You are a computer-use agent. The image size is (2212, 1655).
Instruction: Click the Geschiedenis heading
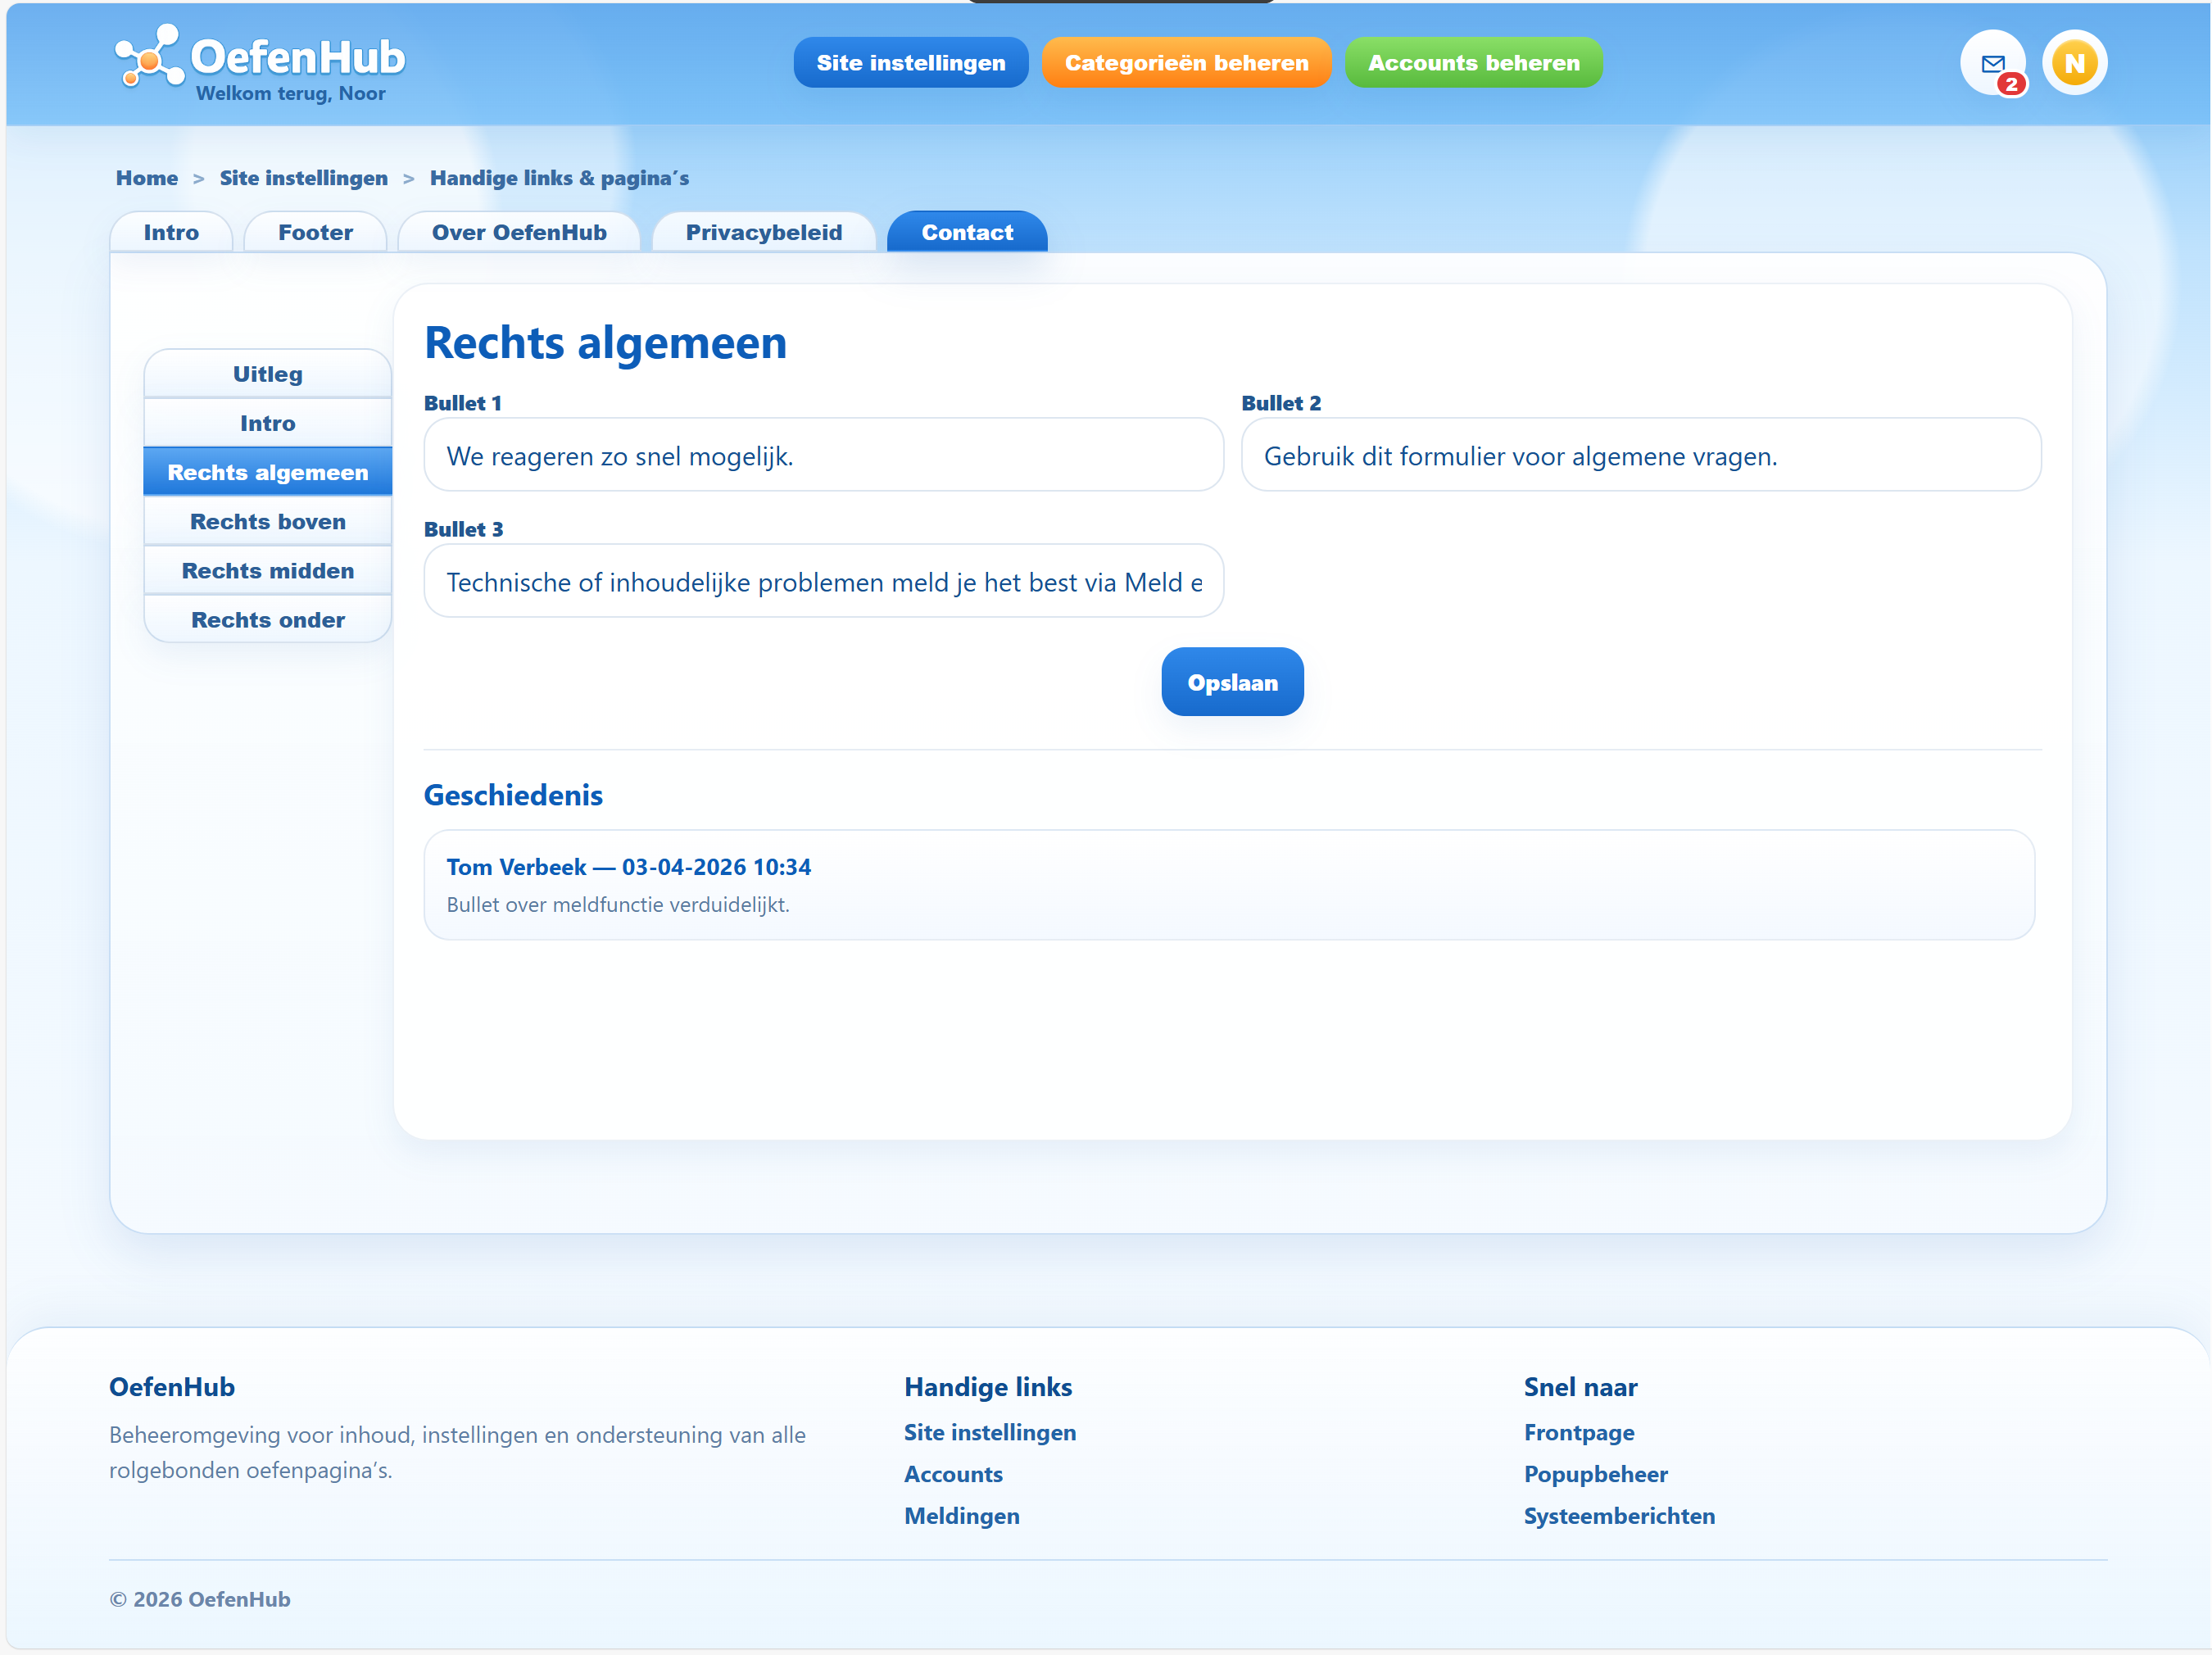(513, 795)
